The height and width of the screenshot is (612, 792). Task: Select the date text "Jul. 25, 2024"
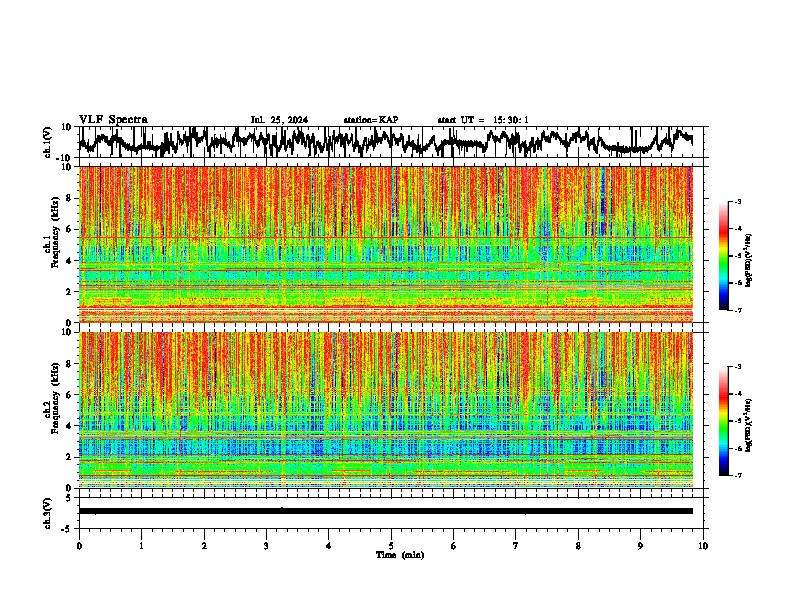279,120
